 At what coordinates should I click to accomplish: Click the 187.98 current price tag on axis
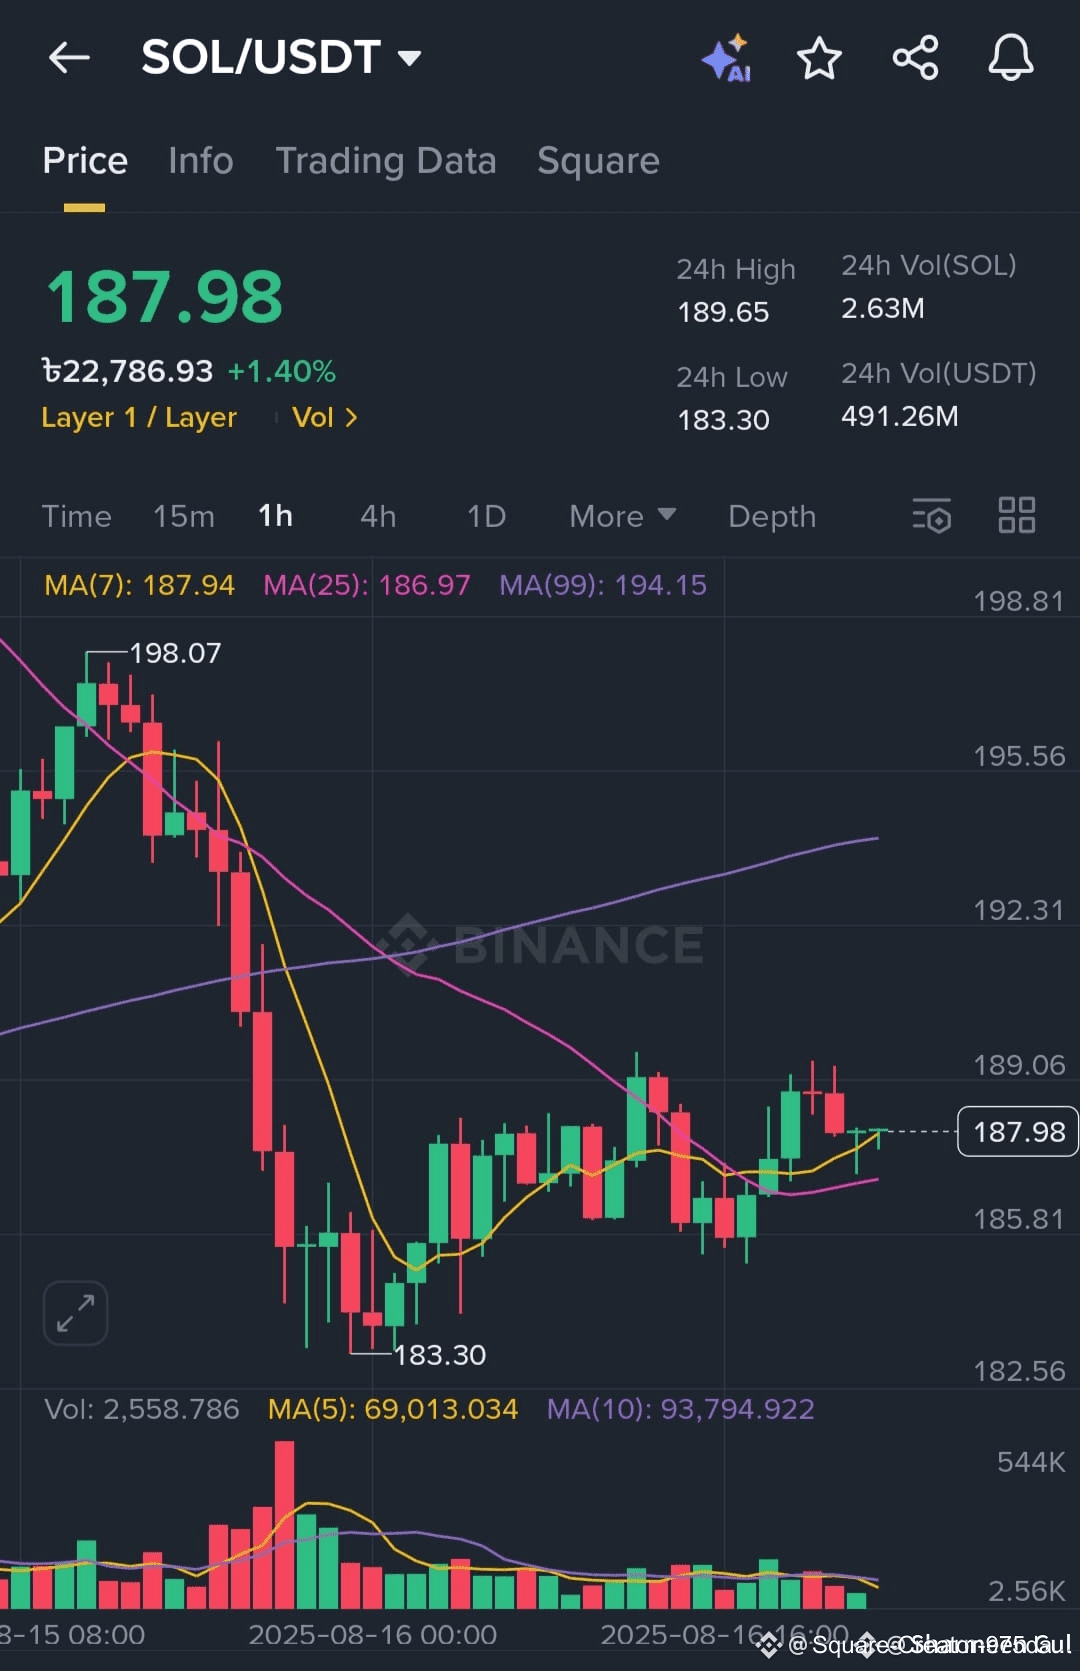(x=1018, y=1131)
